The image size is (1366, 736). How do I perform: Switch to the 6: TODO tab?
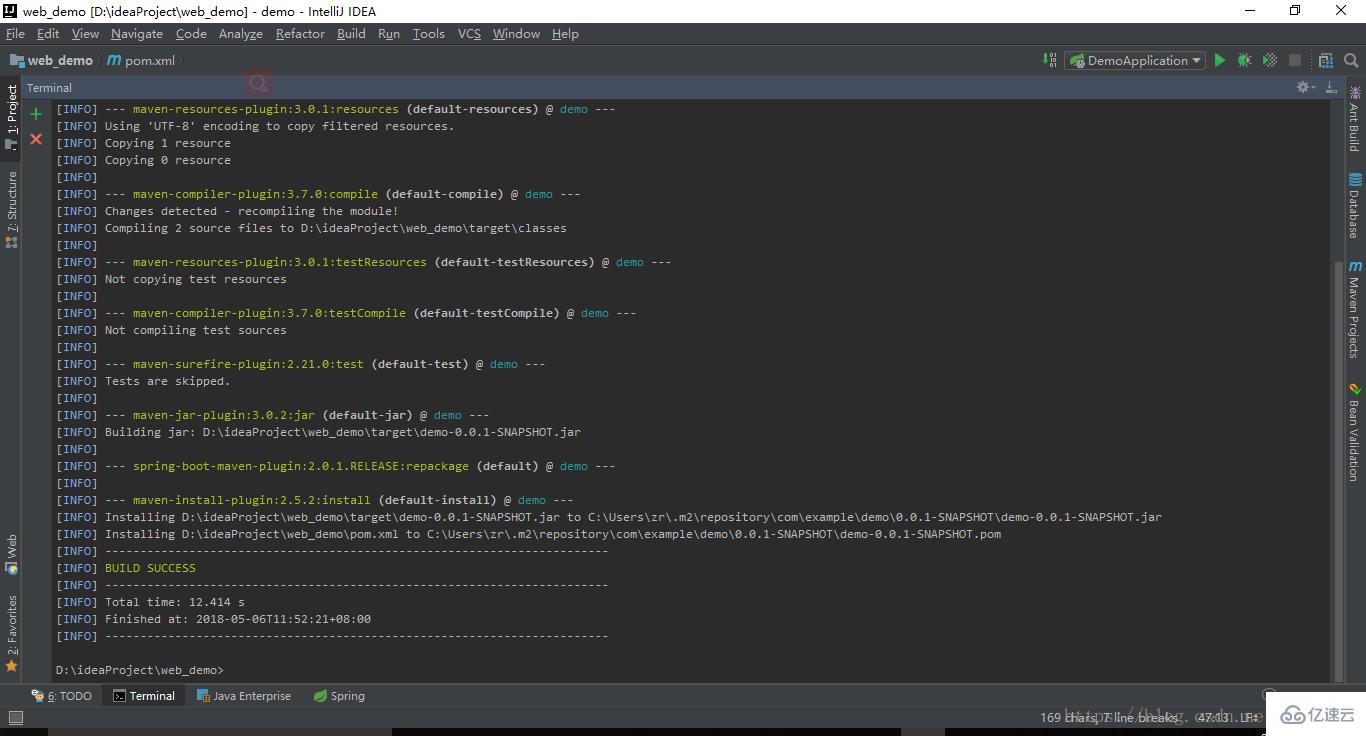click(62, 696)
